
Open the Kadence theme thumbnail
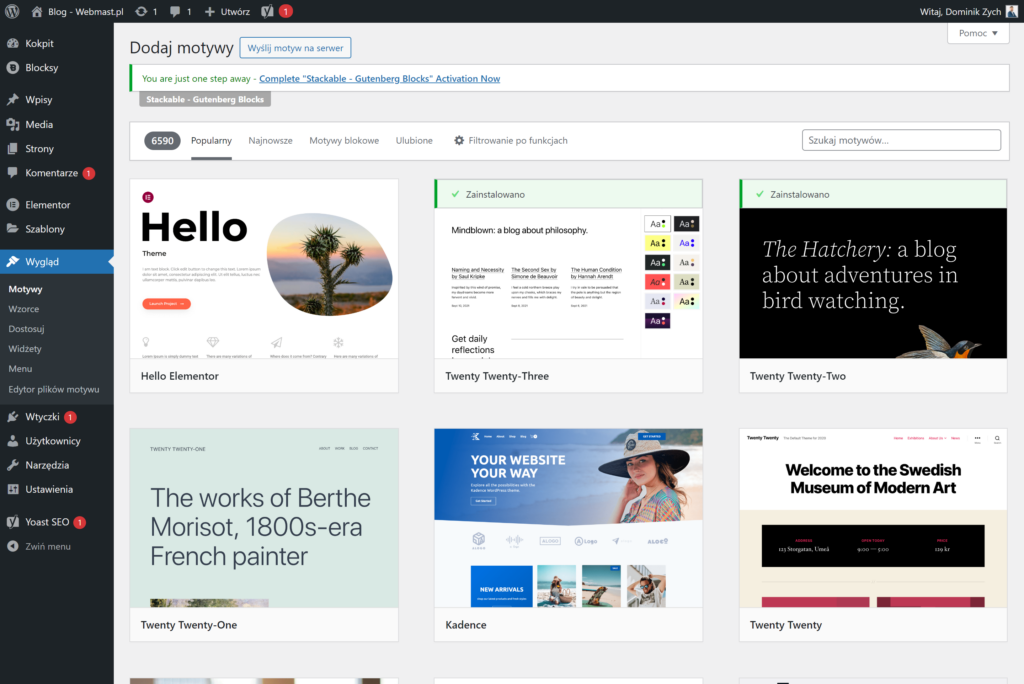[x=568, y=518]
